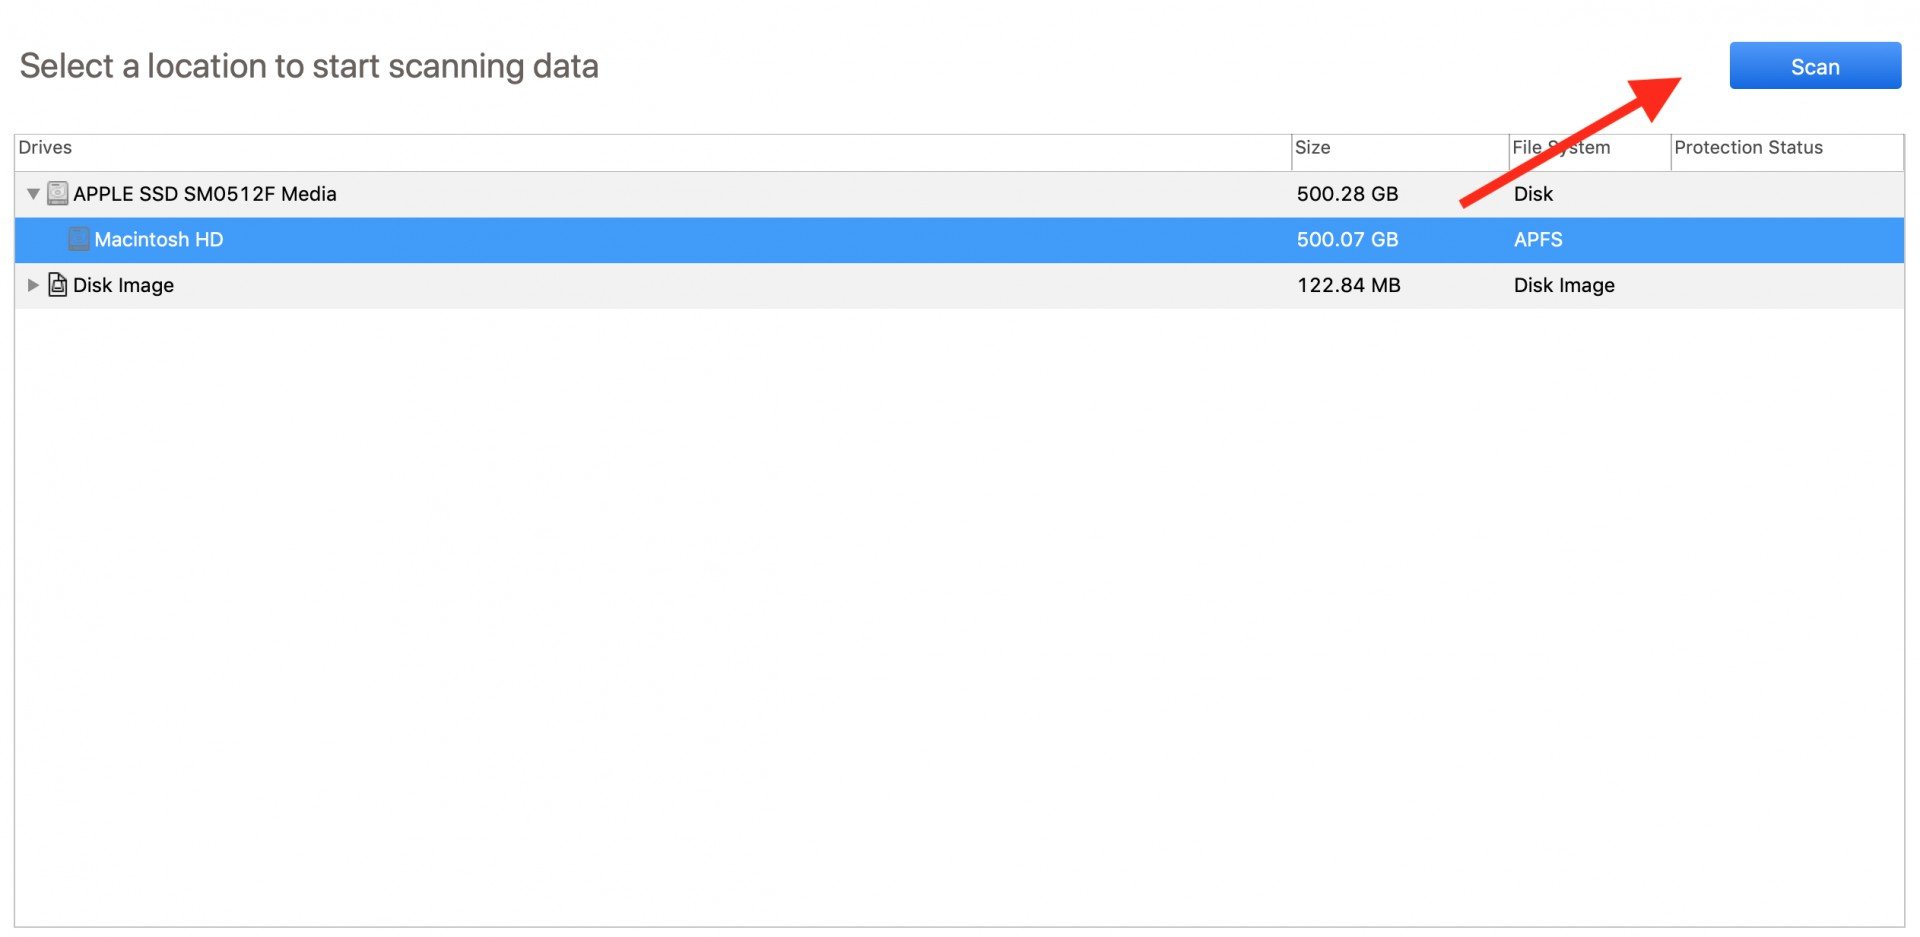Click the 500.28 GB size cell
The image size is (1920, 937).
(1347, 194)
